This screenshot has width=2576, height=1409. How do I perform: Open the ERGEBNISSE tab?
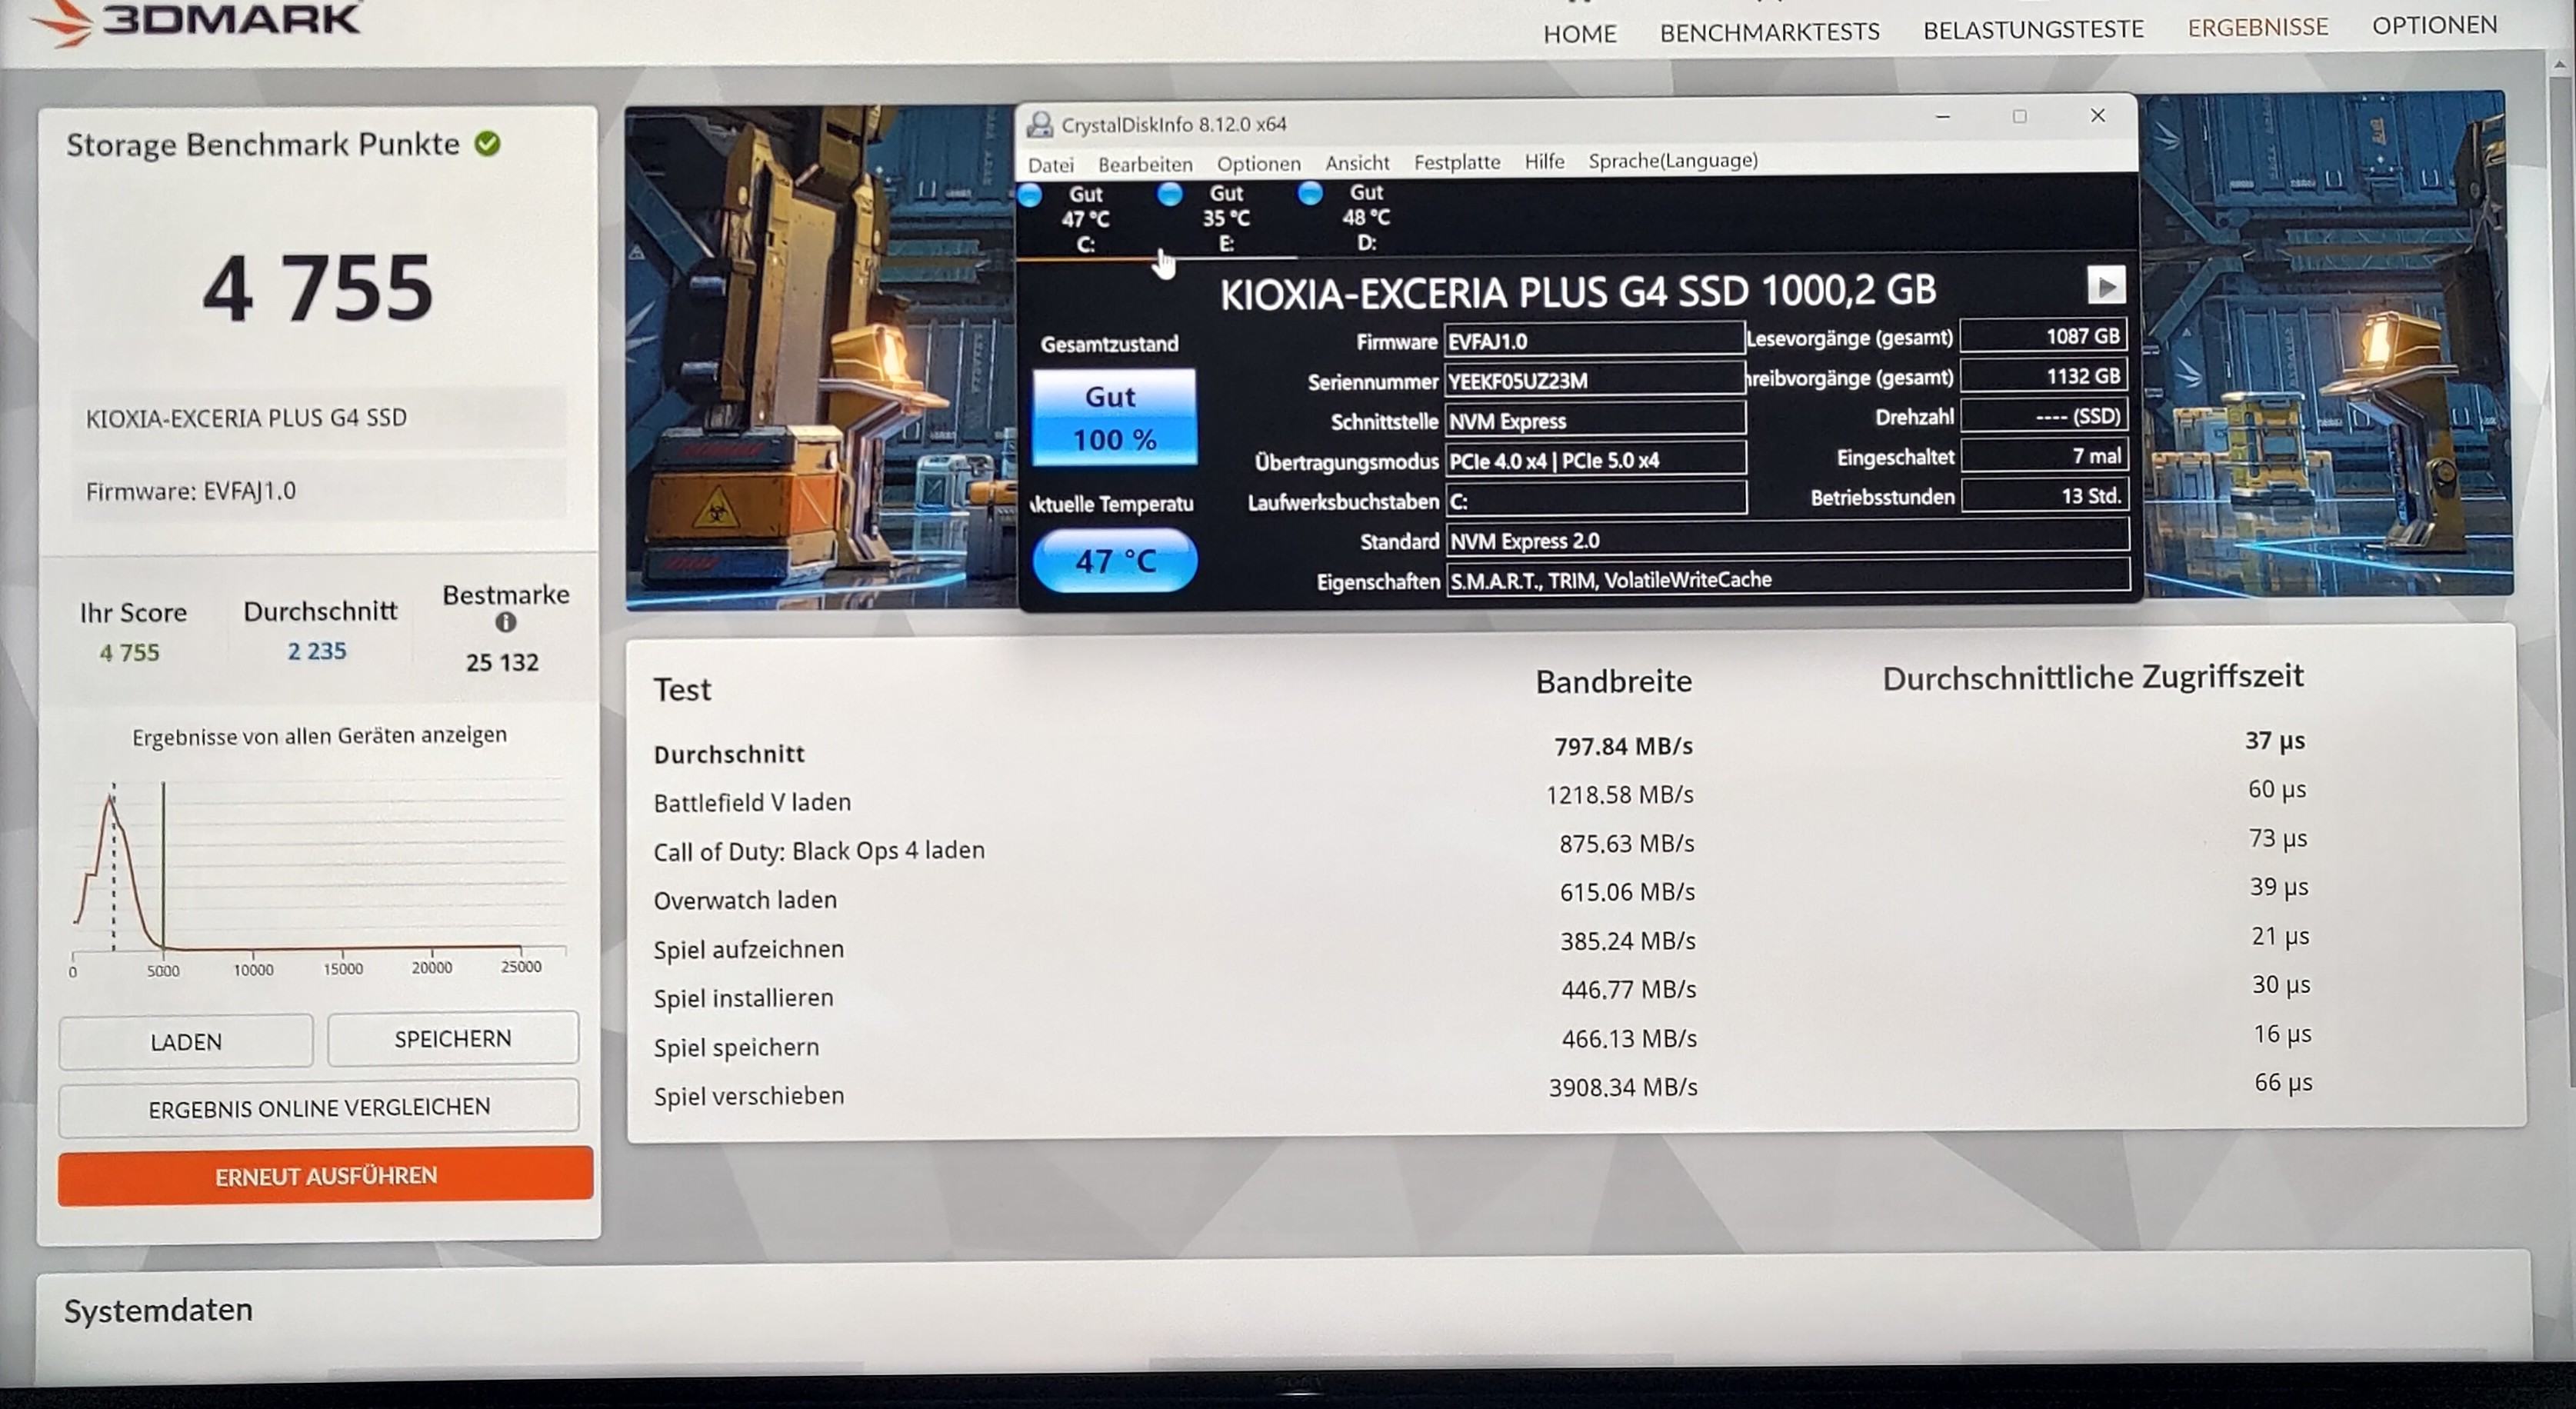point(2257,27)
